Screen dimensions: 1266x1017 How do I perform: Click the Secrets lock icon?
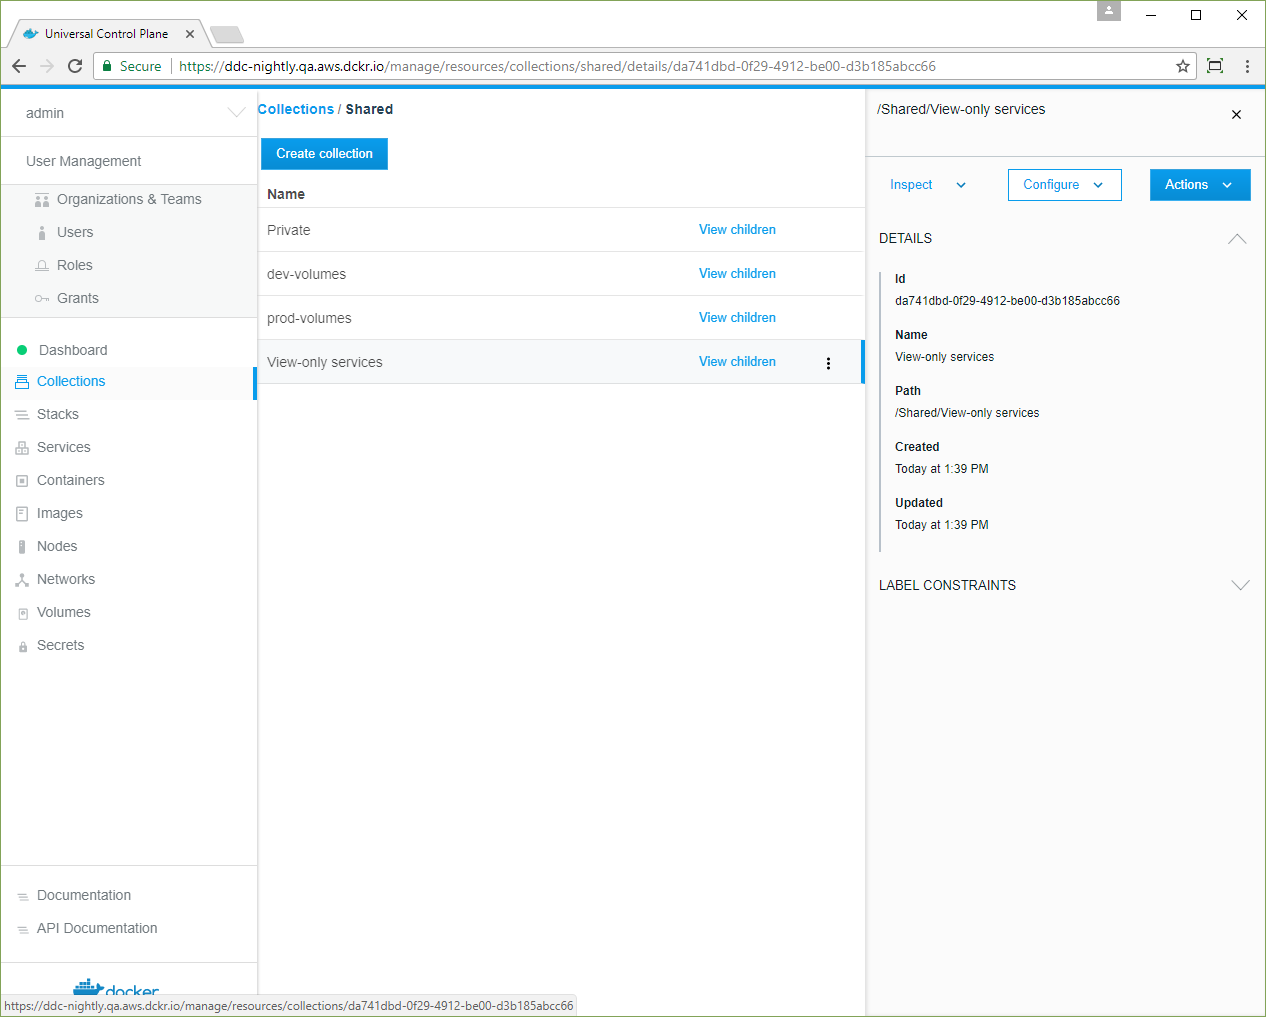pyautogui.click(x=22, y=646)
